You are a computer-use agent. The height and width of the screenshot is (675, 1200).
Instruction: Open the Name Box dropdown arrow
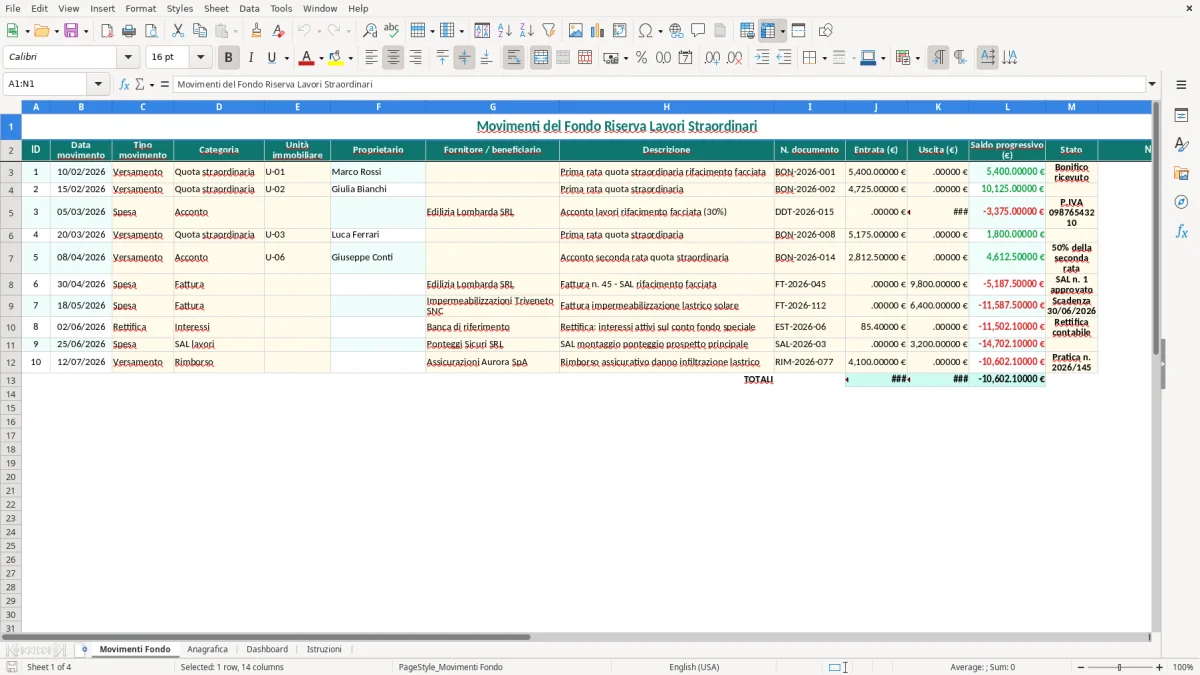coord(98,84)
